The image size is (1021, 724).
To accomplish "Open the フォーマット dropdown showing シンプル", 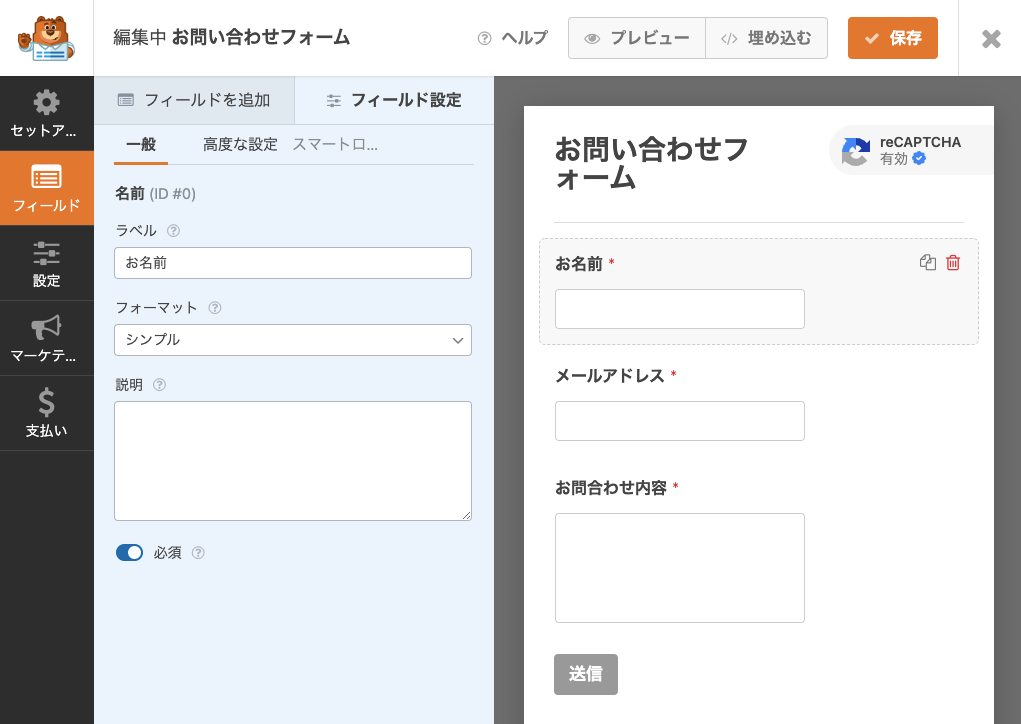I will tap(293, 340).
